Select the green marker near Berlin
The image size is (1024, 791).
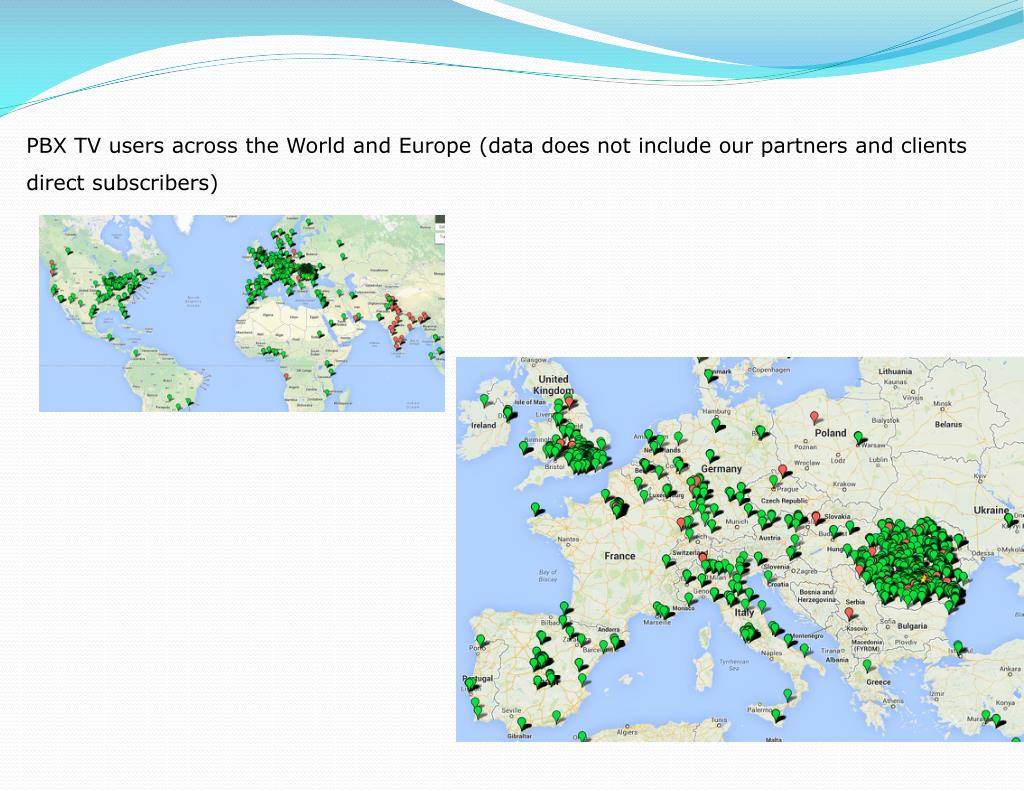click(760, 431)
